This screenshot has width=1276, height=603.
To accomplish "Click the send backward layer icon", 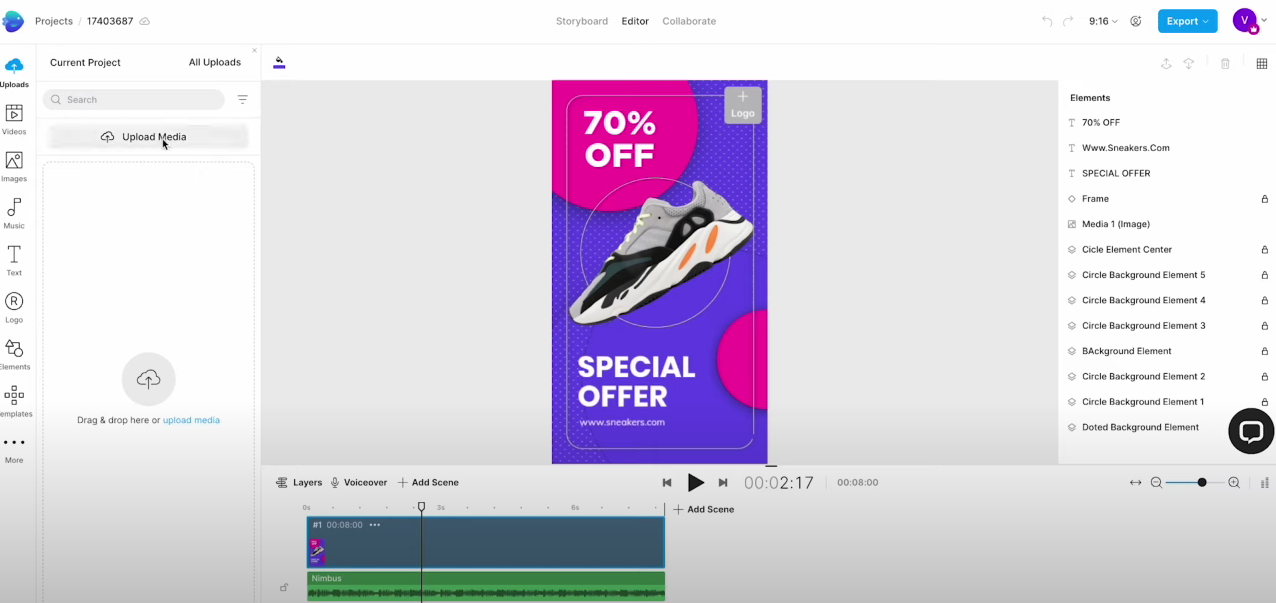I will click(1189, 63).
